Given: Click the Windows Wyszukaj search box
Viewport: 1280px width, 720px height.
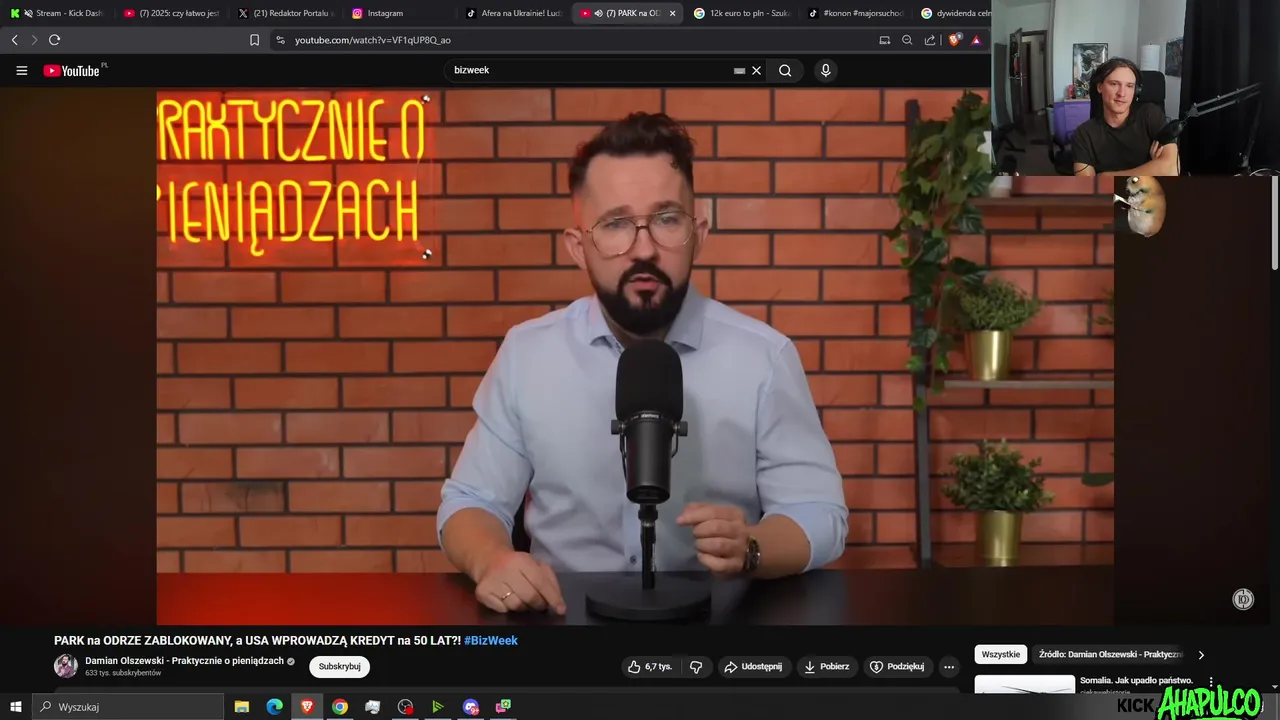Looking at the screenshot, I should point(128,707).
